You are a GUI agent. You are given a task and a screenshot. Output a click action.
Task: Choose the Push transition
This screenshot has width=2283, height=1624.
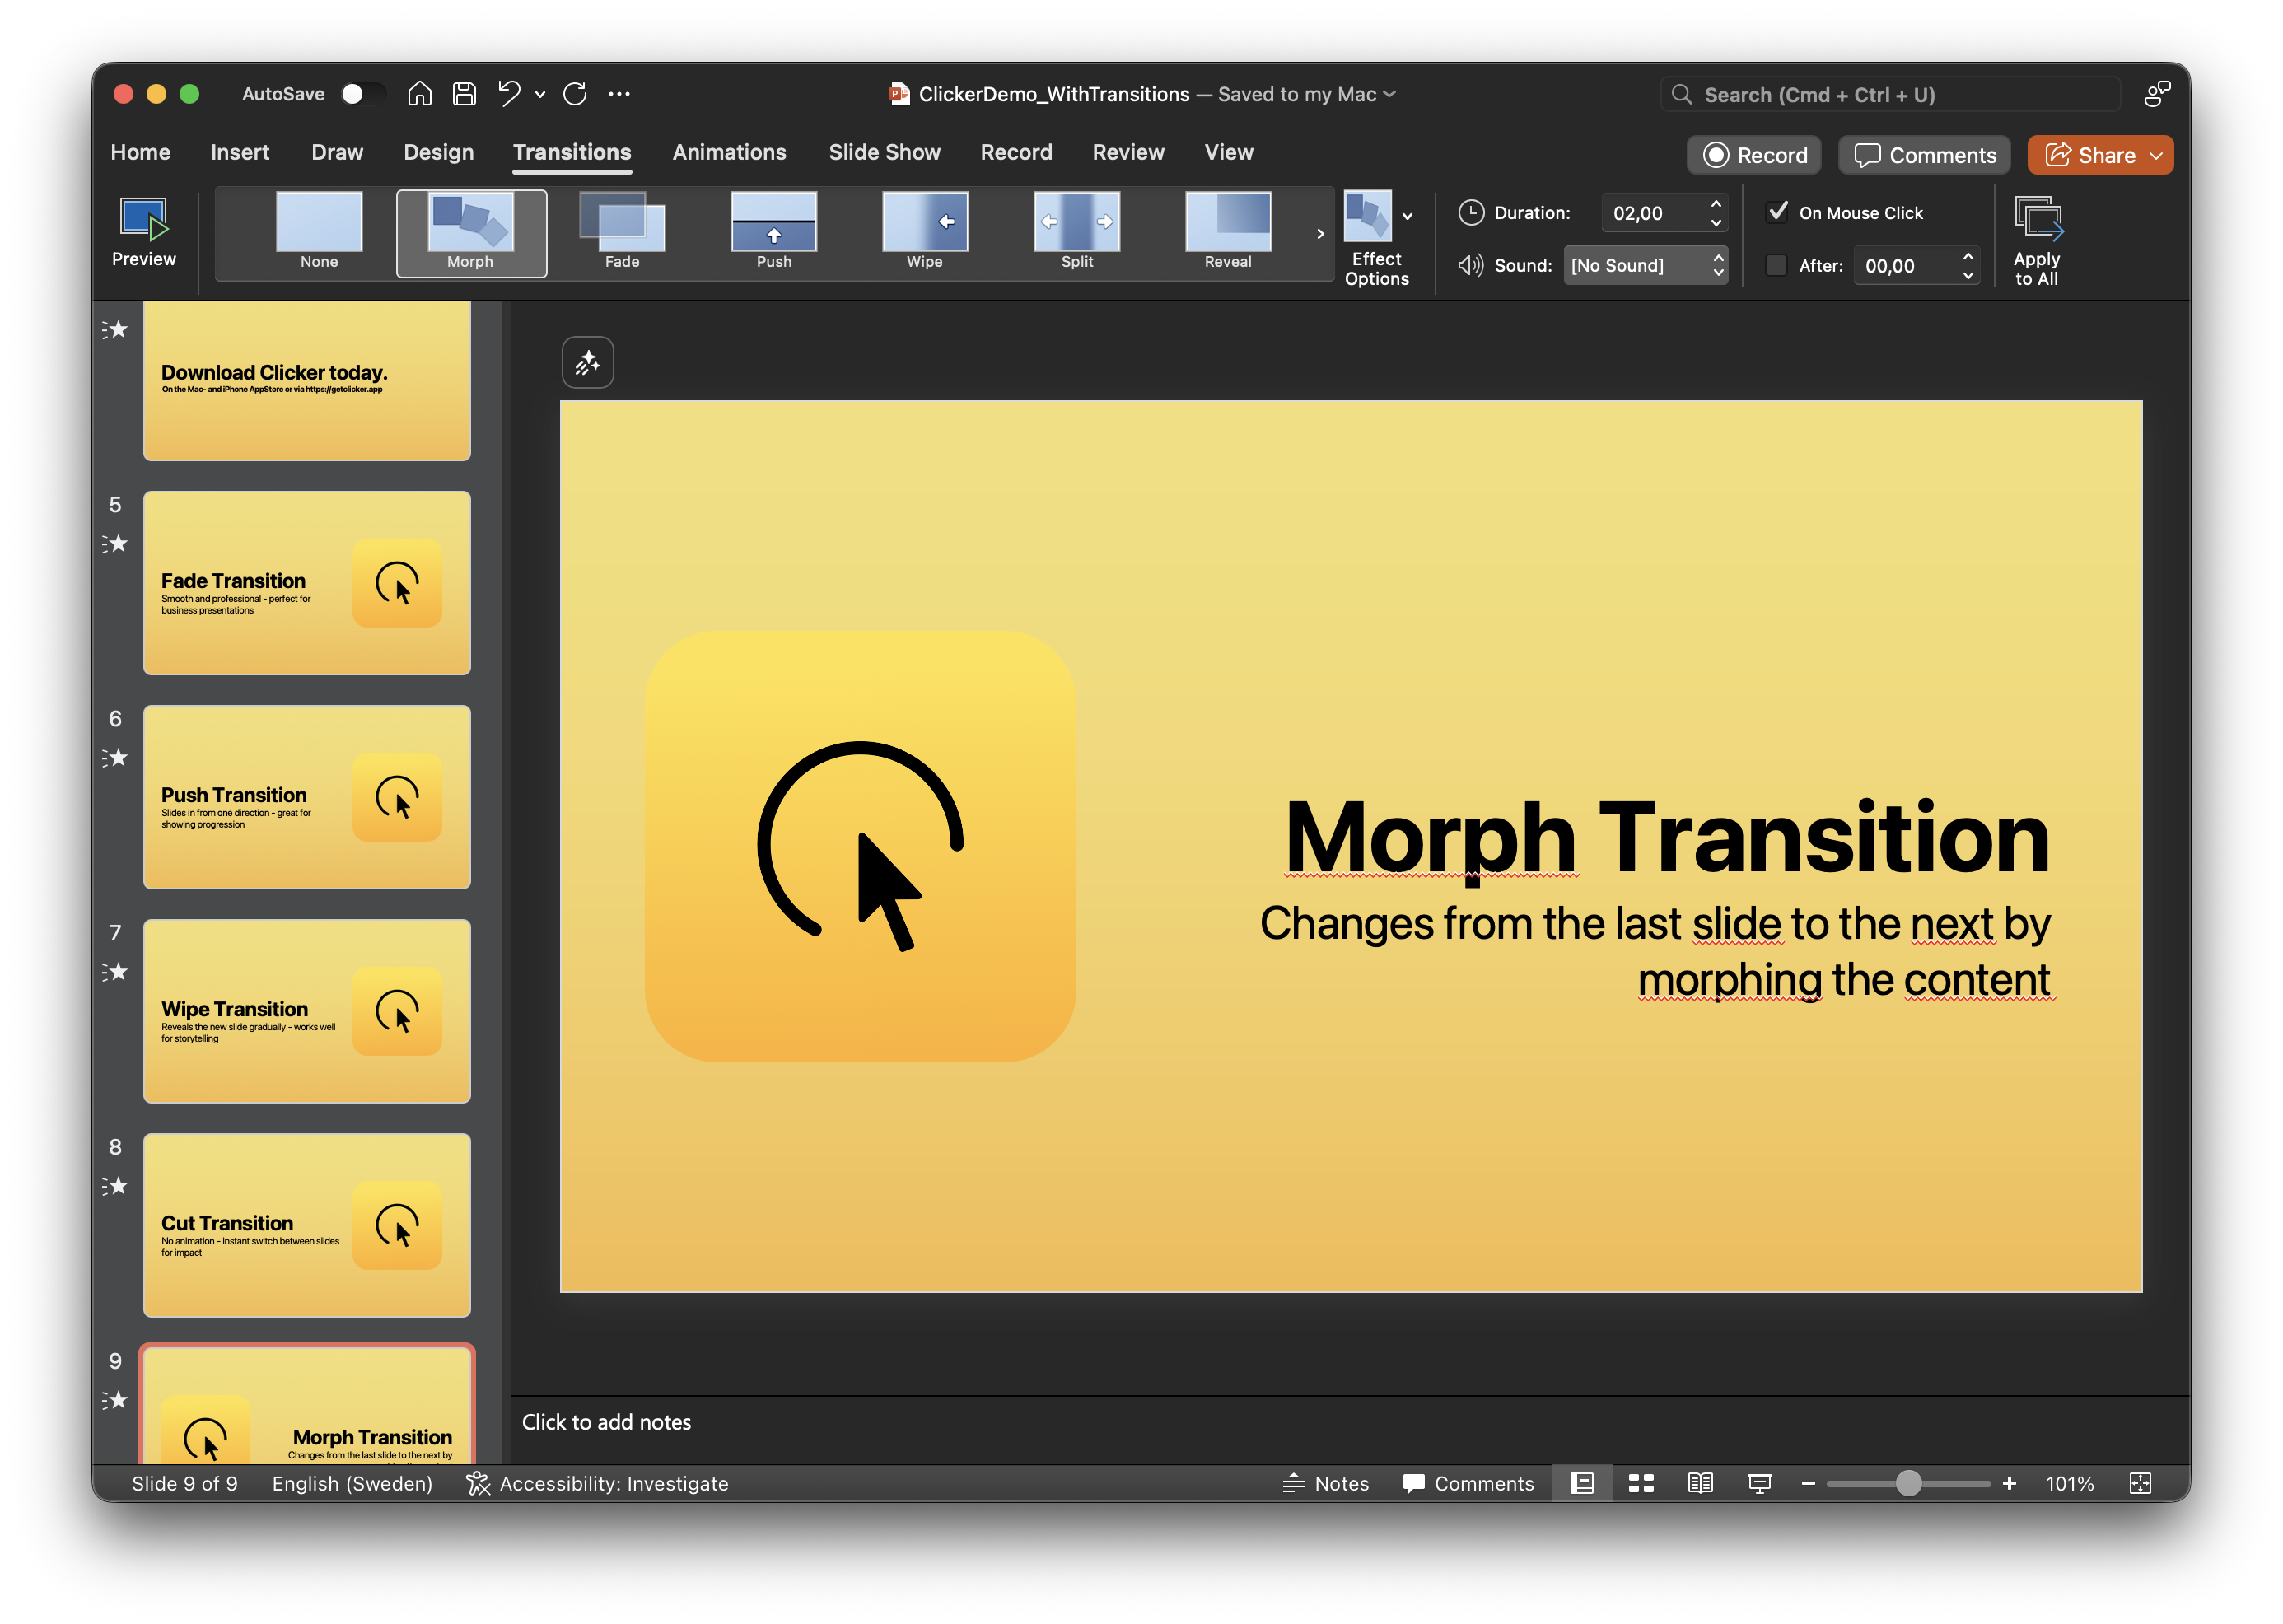[773, 232]
